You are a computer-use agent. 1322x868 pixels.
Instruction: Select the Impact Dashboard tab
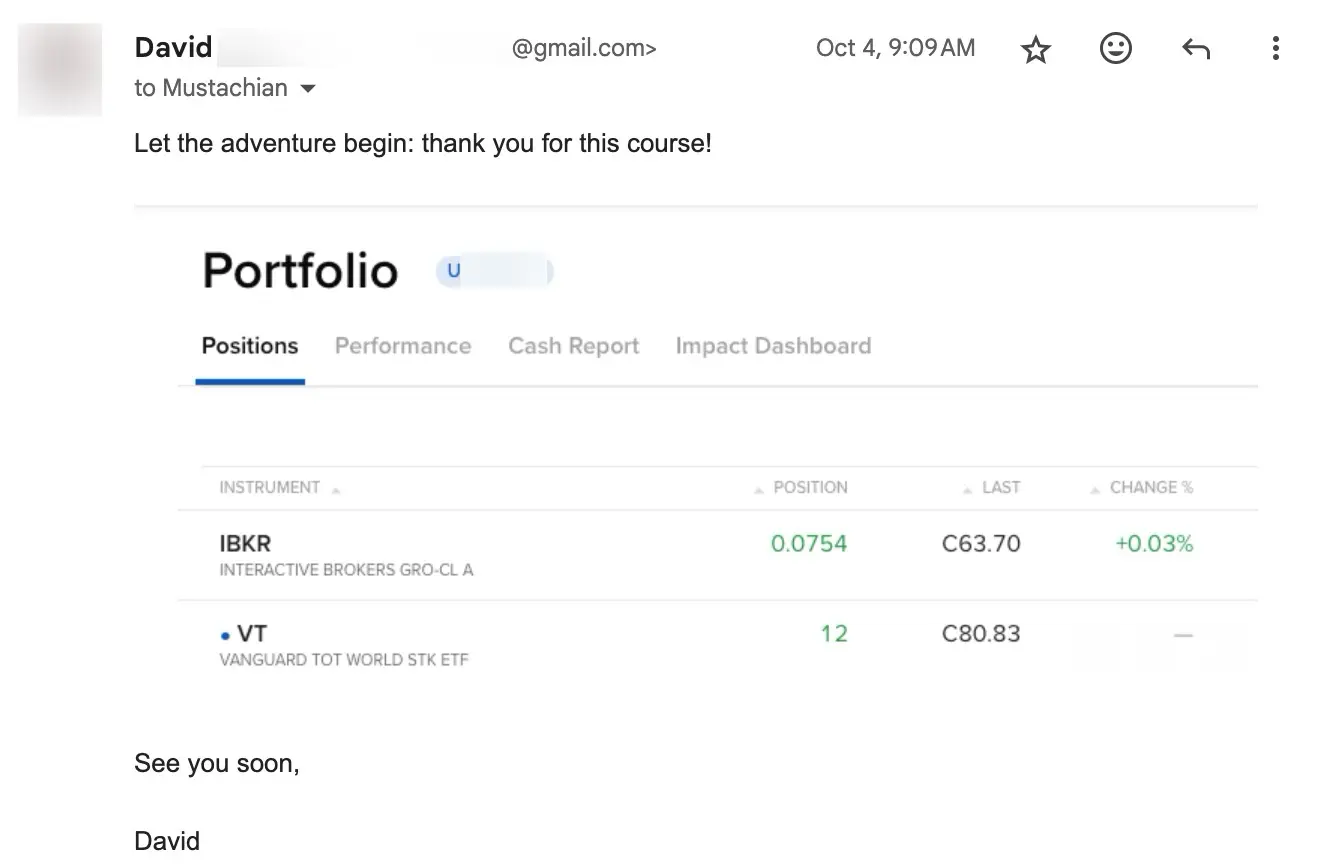tap(773, 346)
